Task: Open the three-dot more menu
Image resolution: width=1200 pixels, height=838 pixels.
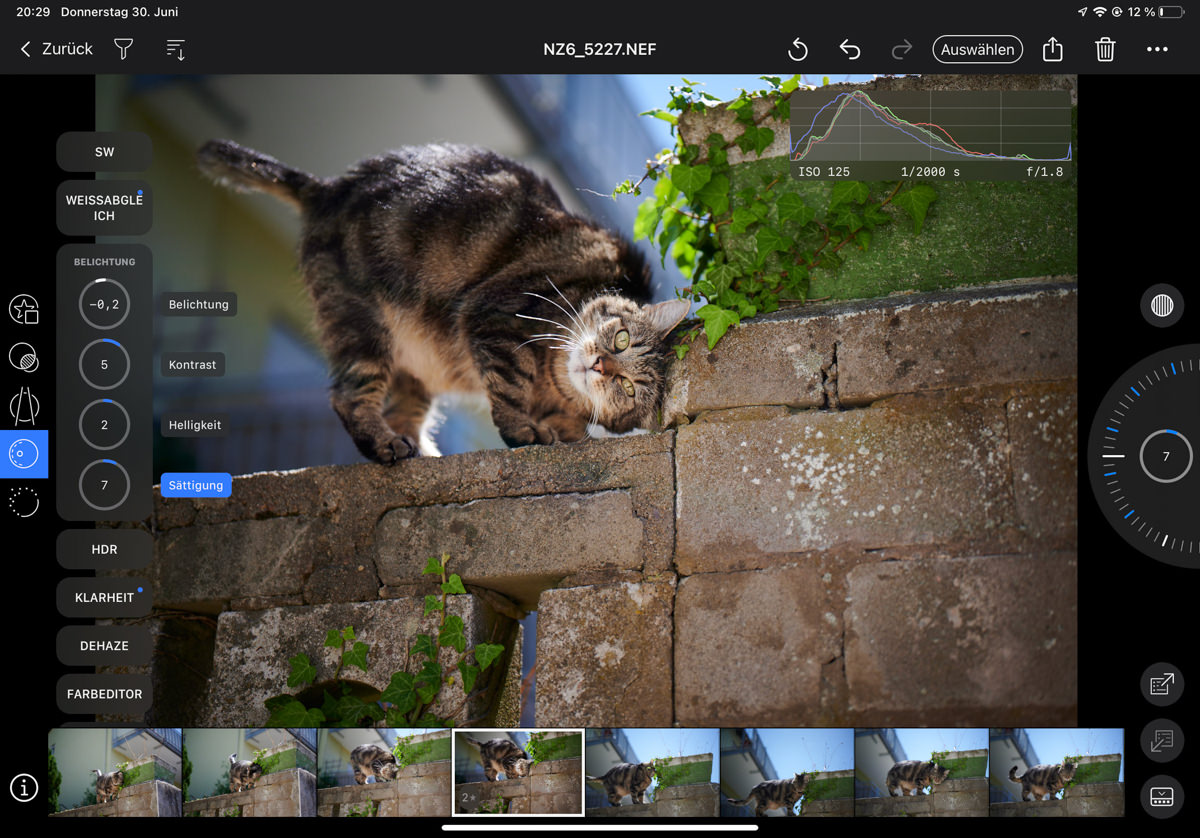Action: point(1157,49)
